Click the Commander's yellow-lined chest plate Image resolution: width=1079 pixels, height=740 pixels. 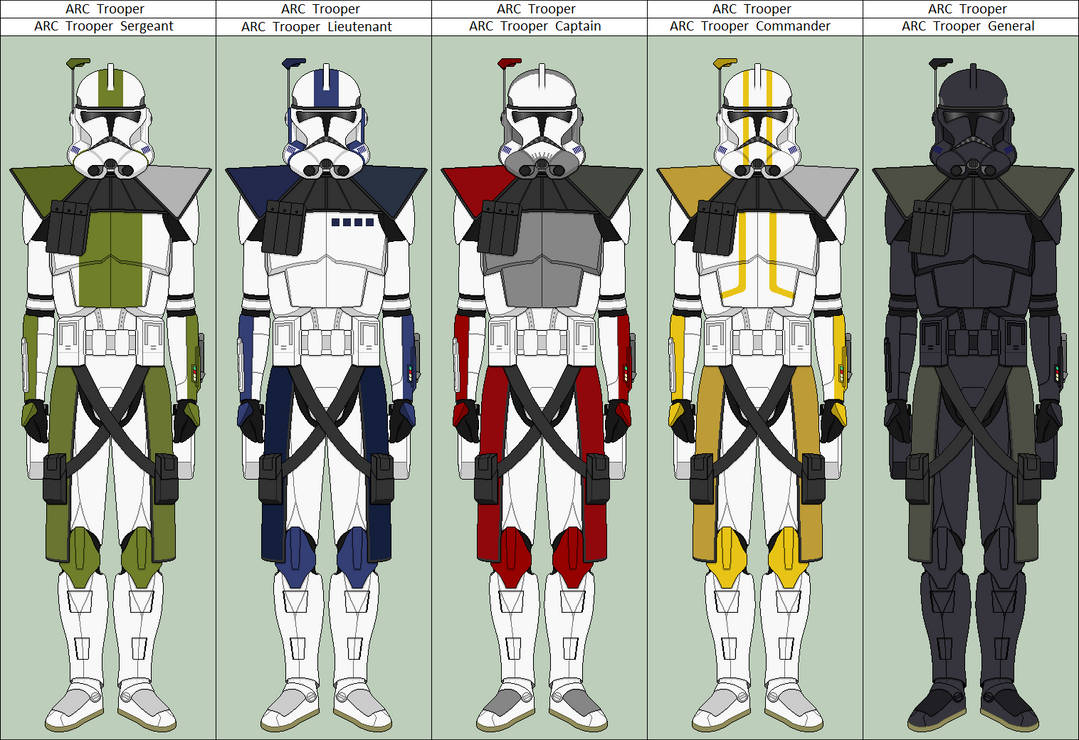point(757,258)
